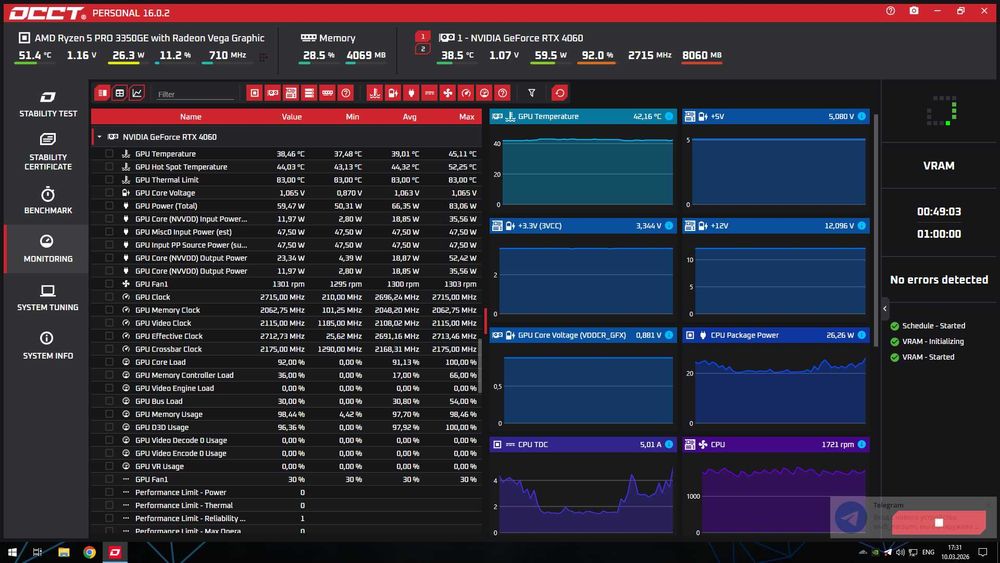Viewport: 1000px width, 563px height.
Task: Select the GPU Thermal Limit row
Action: [x=286, y=180]
